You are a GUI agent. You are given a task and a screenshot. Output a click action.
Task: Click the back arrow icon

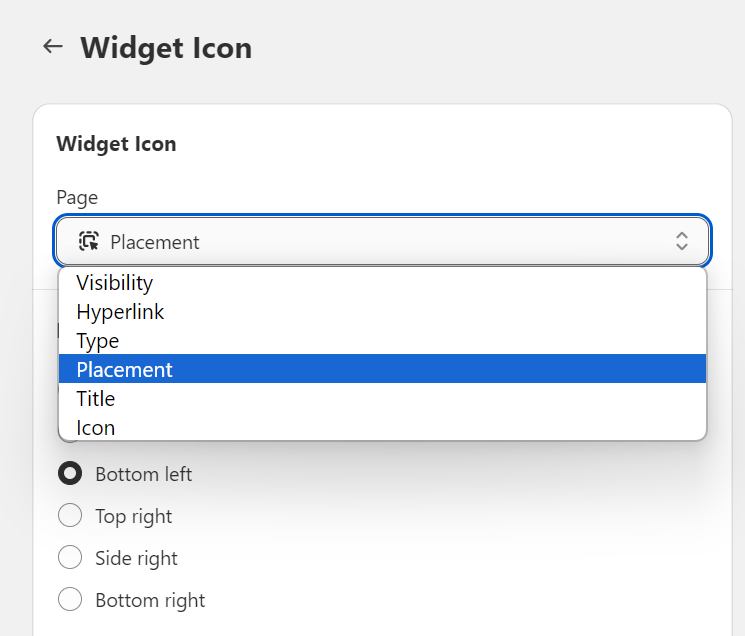(x=52, y=47)
